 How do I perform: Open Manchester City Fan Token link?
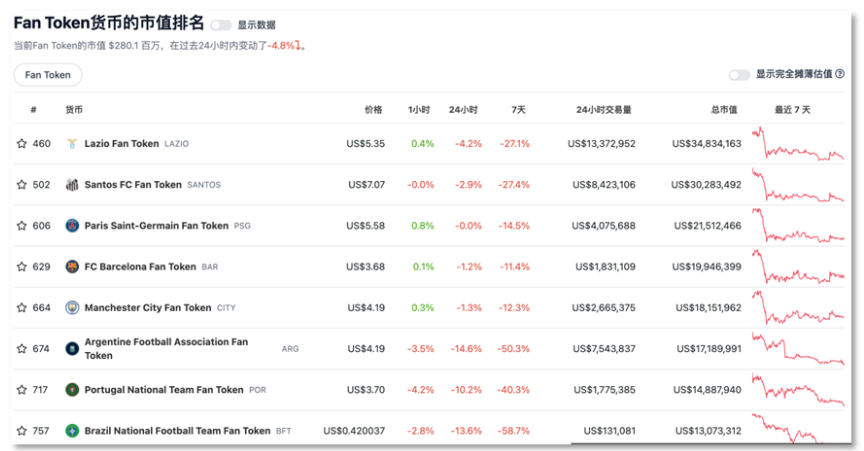[x=148, y=308]
